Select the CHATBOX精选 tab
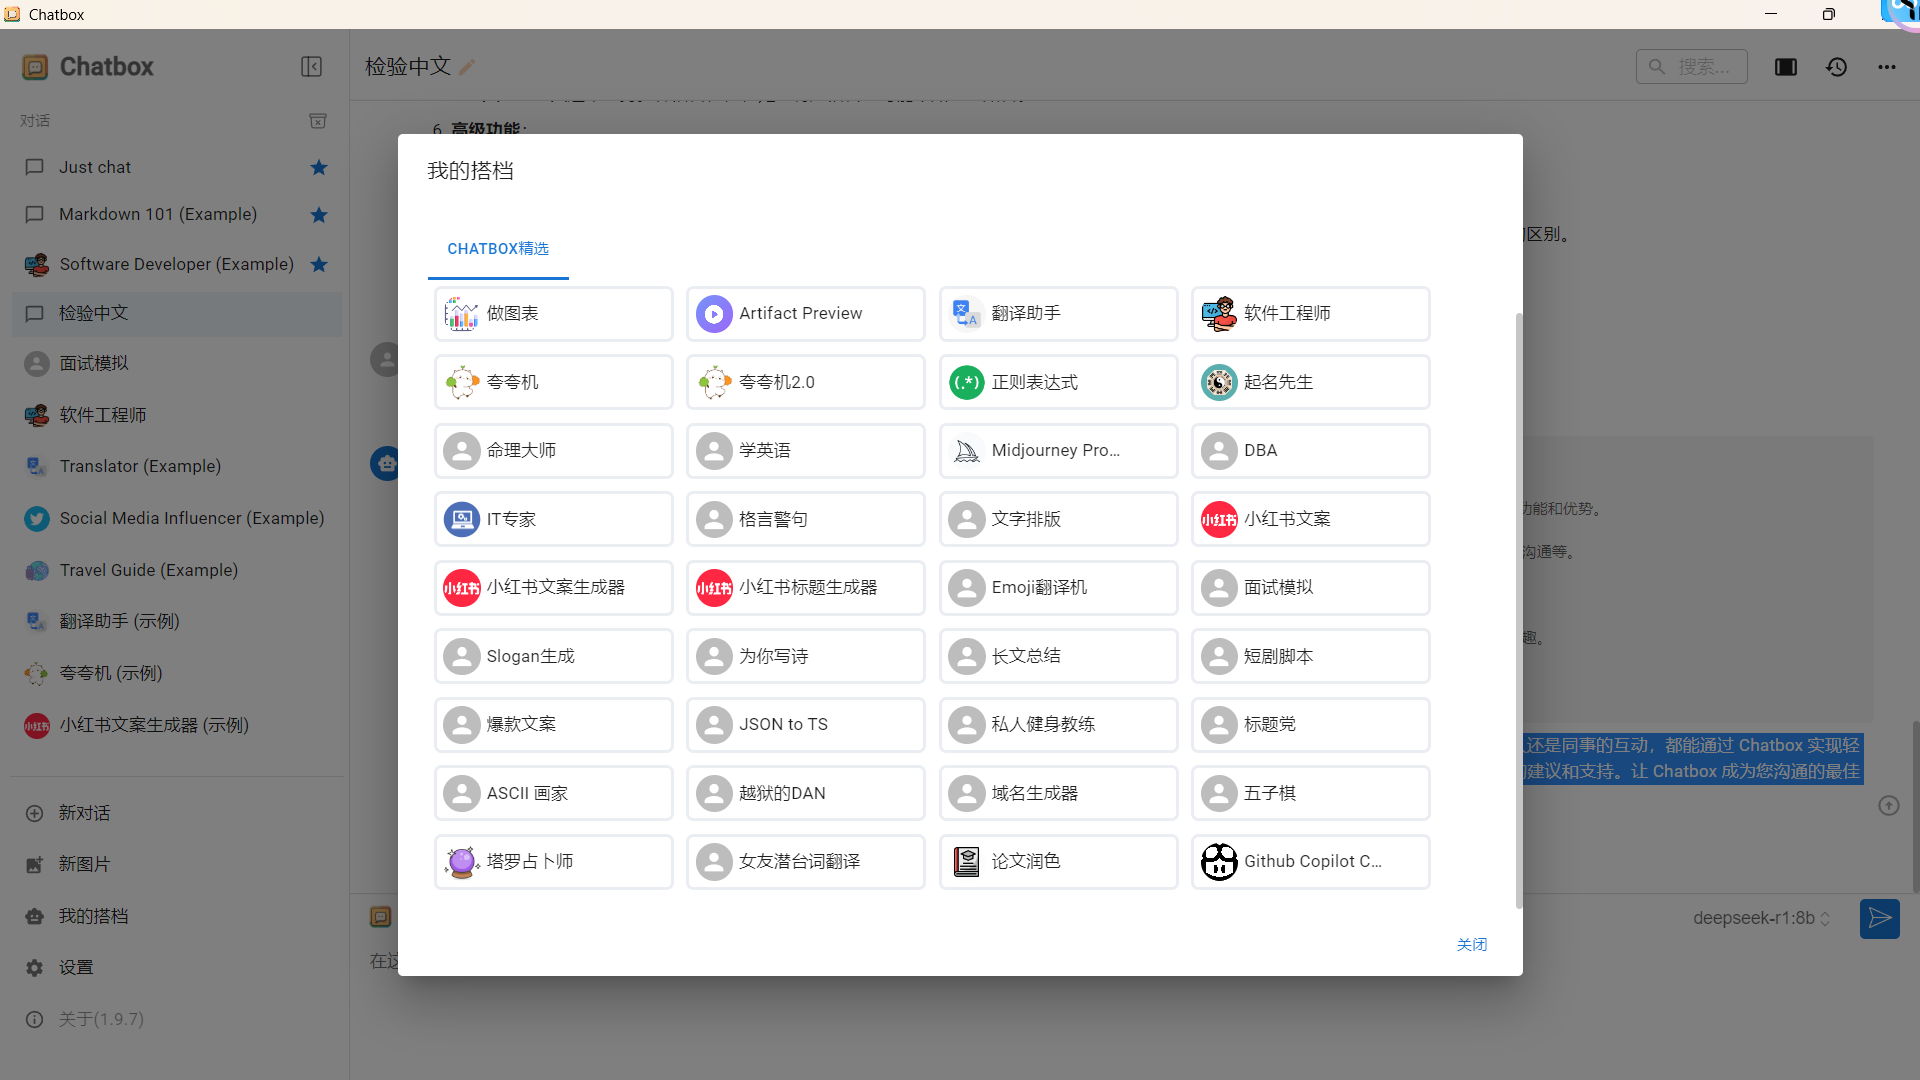Image resolution: width=1920 pixels, height=1080 pixels. pos(498,249)
